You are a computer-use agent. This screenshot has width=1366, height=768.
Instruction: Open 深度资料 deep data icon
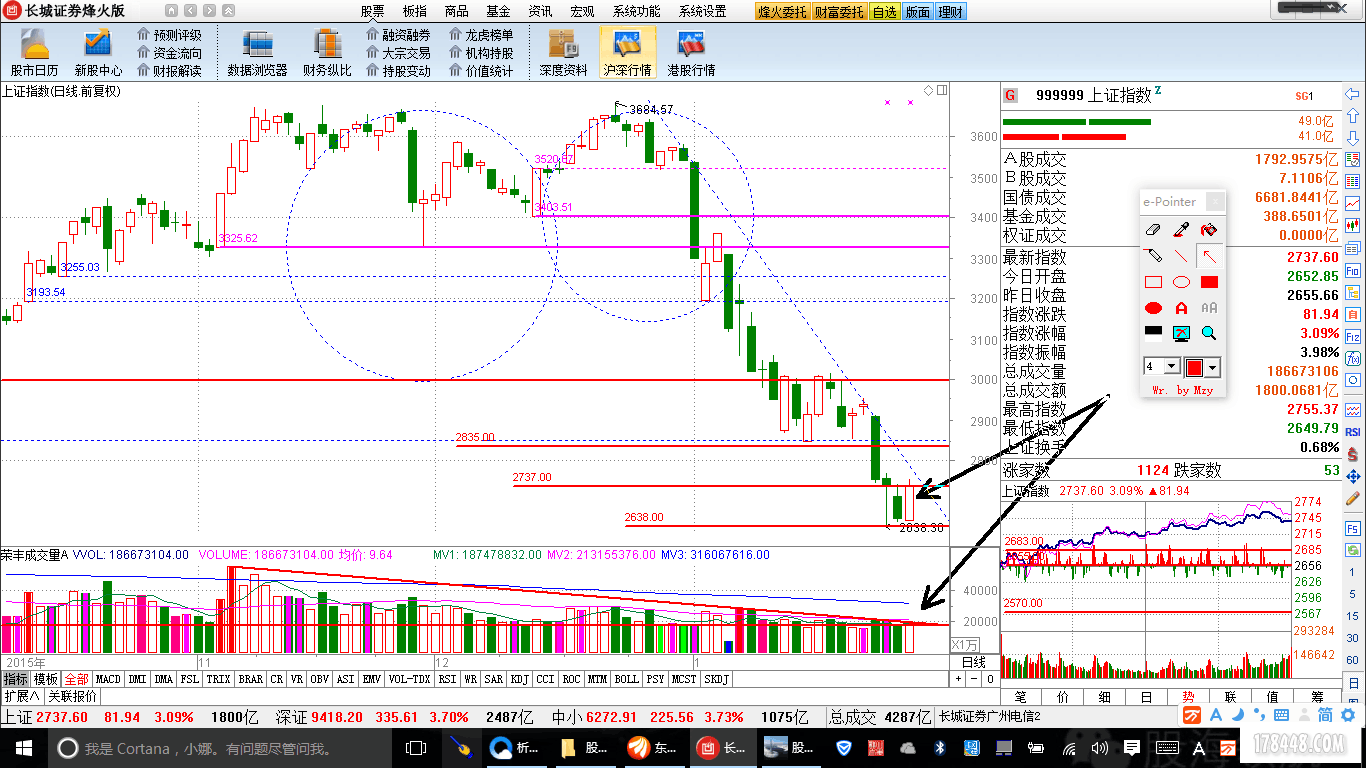tap(564, 50)
